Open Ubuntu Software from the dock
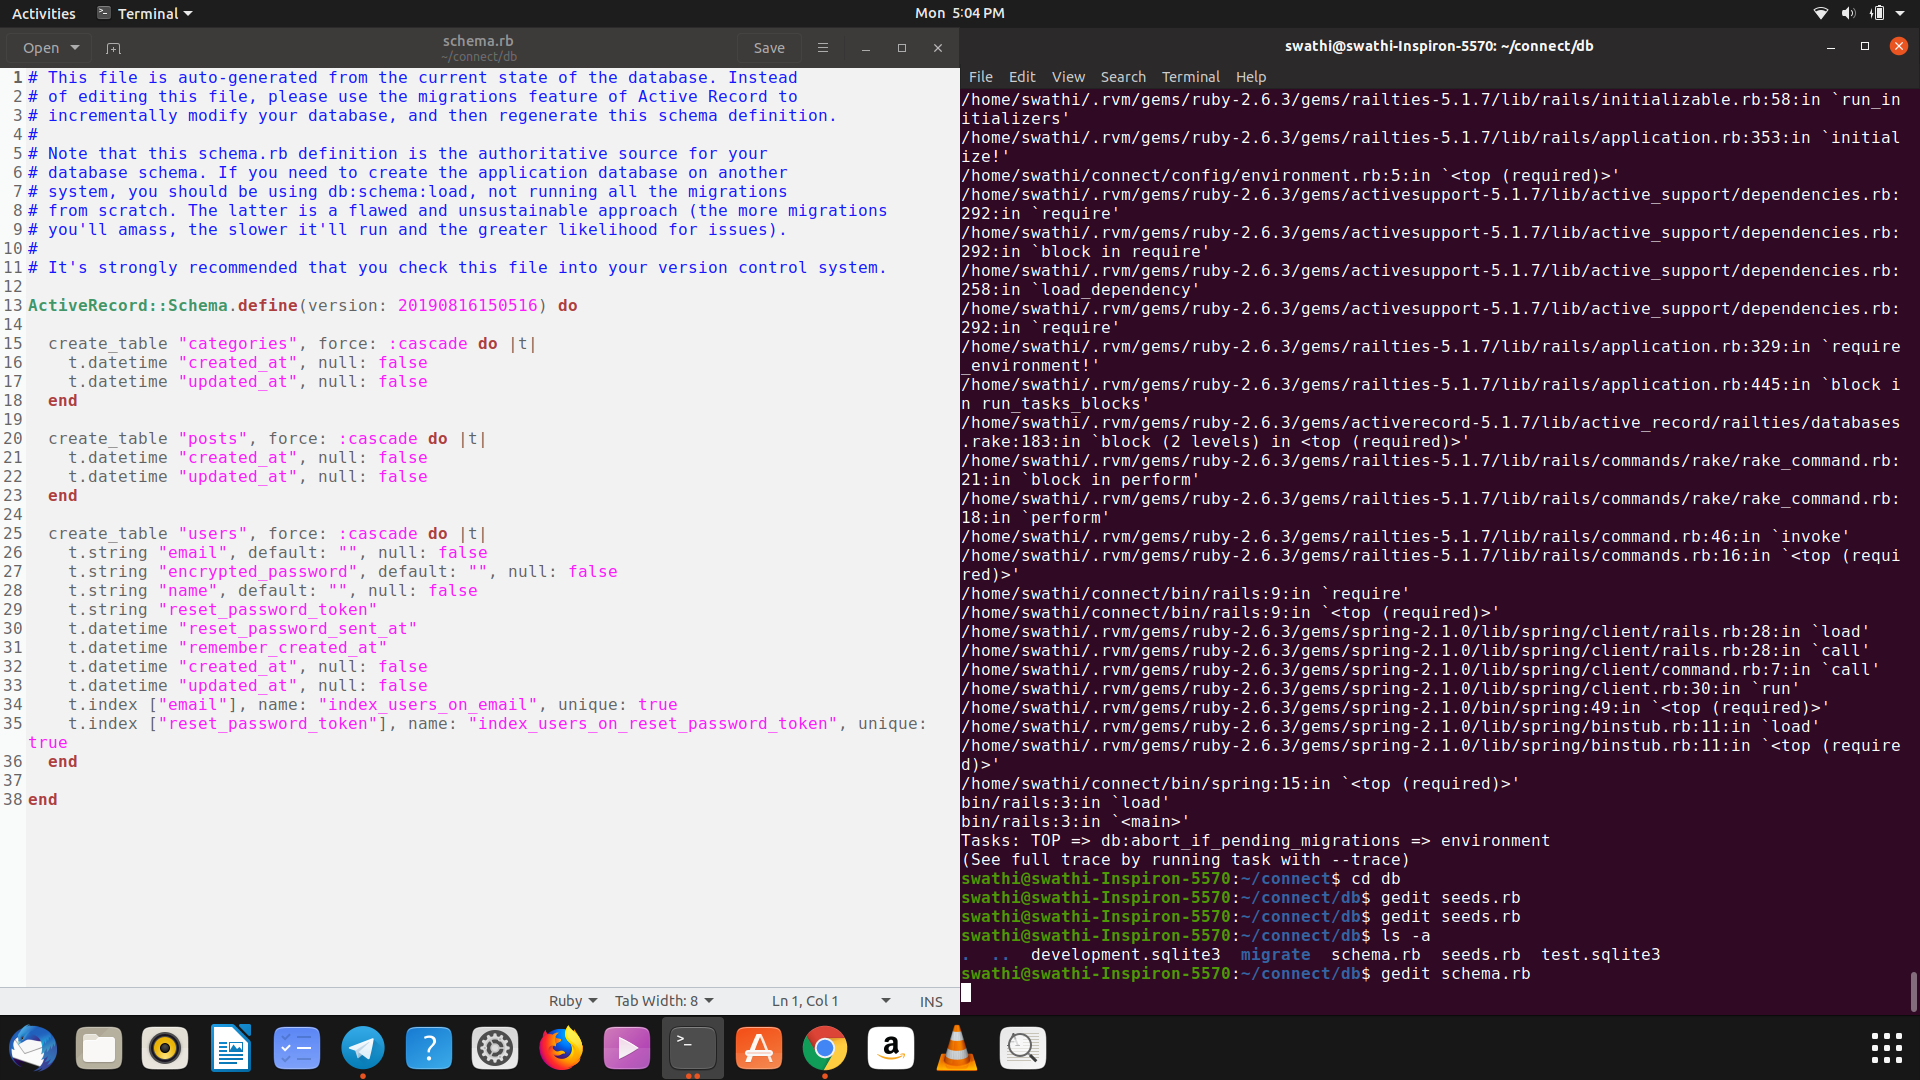Viewport: 1920px width, 1080px height. point(758,1048)
